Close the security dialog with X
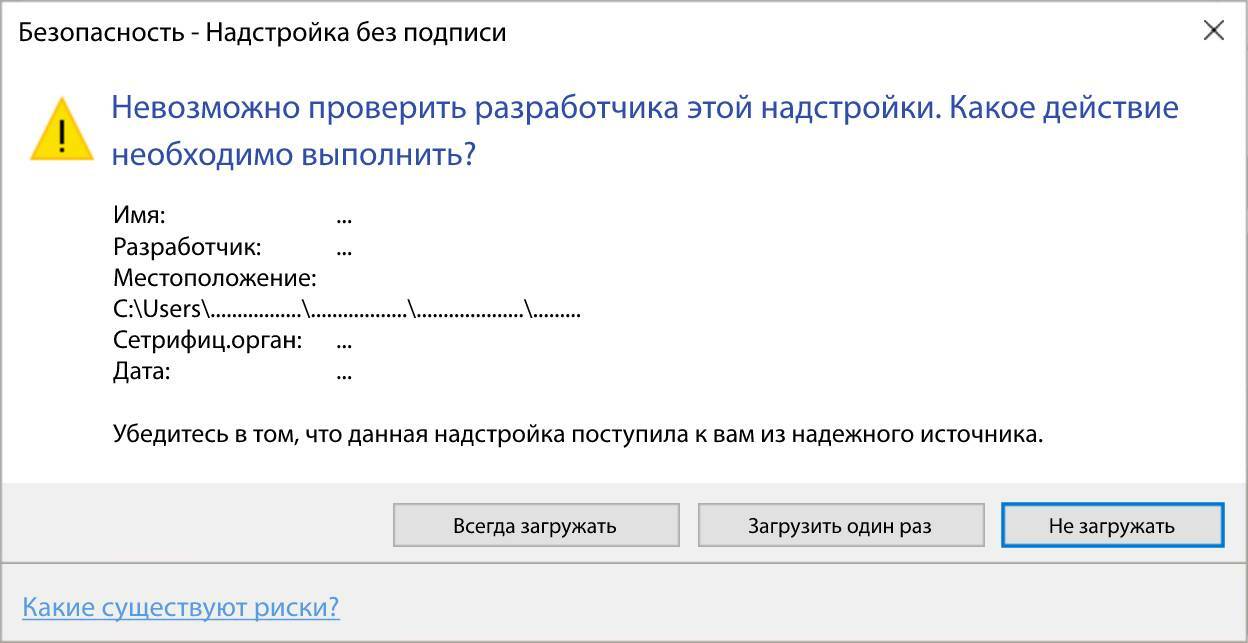 point(1213,31)
